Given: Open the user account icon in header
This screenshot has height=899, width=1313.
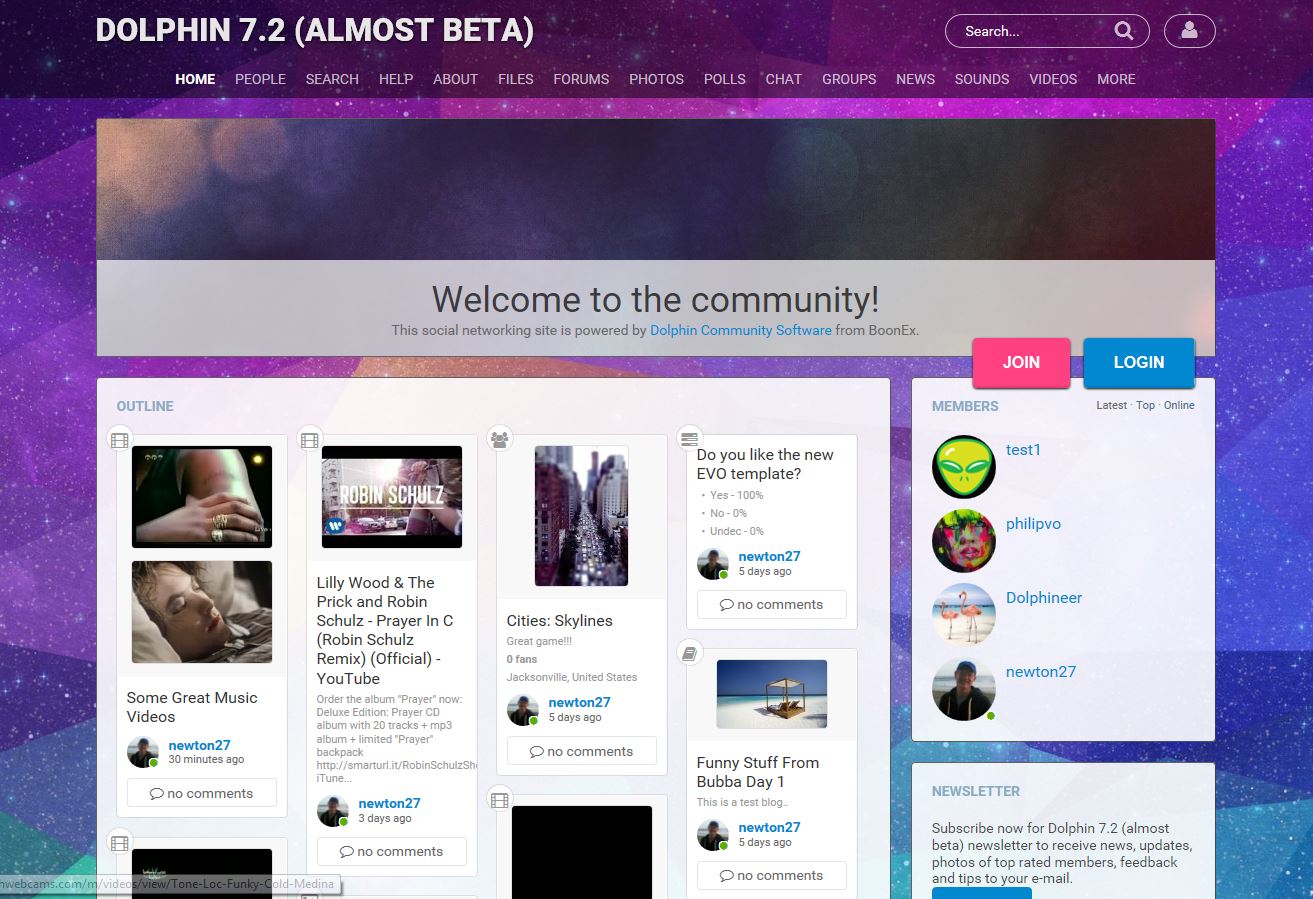Looking at the screenshot, I should click(x=1189, y=31).
